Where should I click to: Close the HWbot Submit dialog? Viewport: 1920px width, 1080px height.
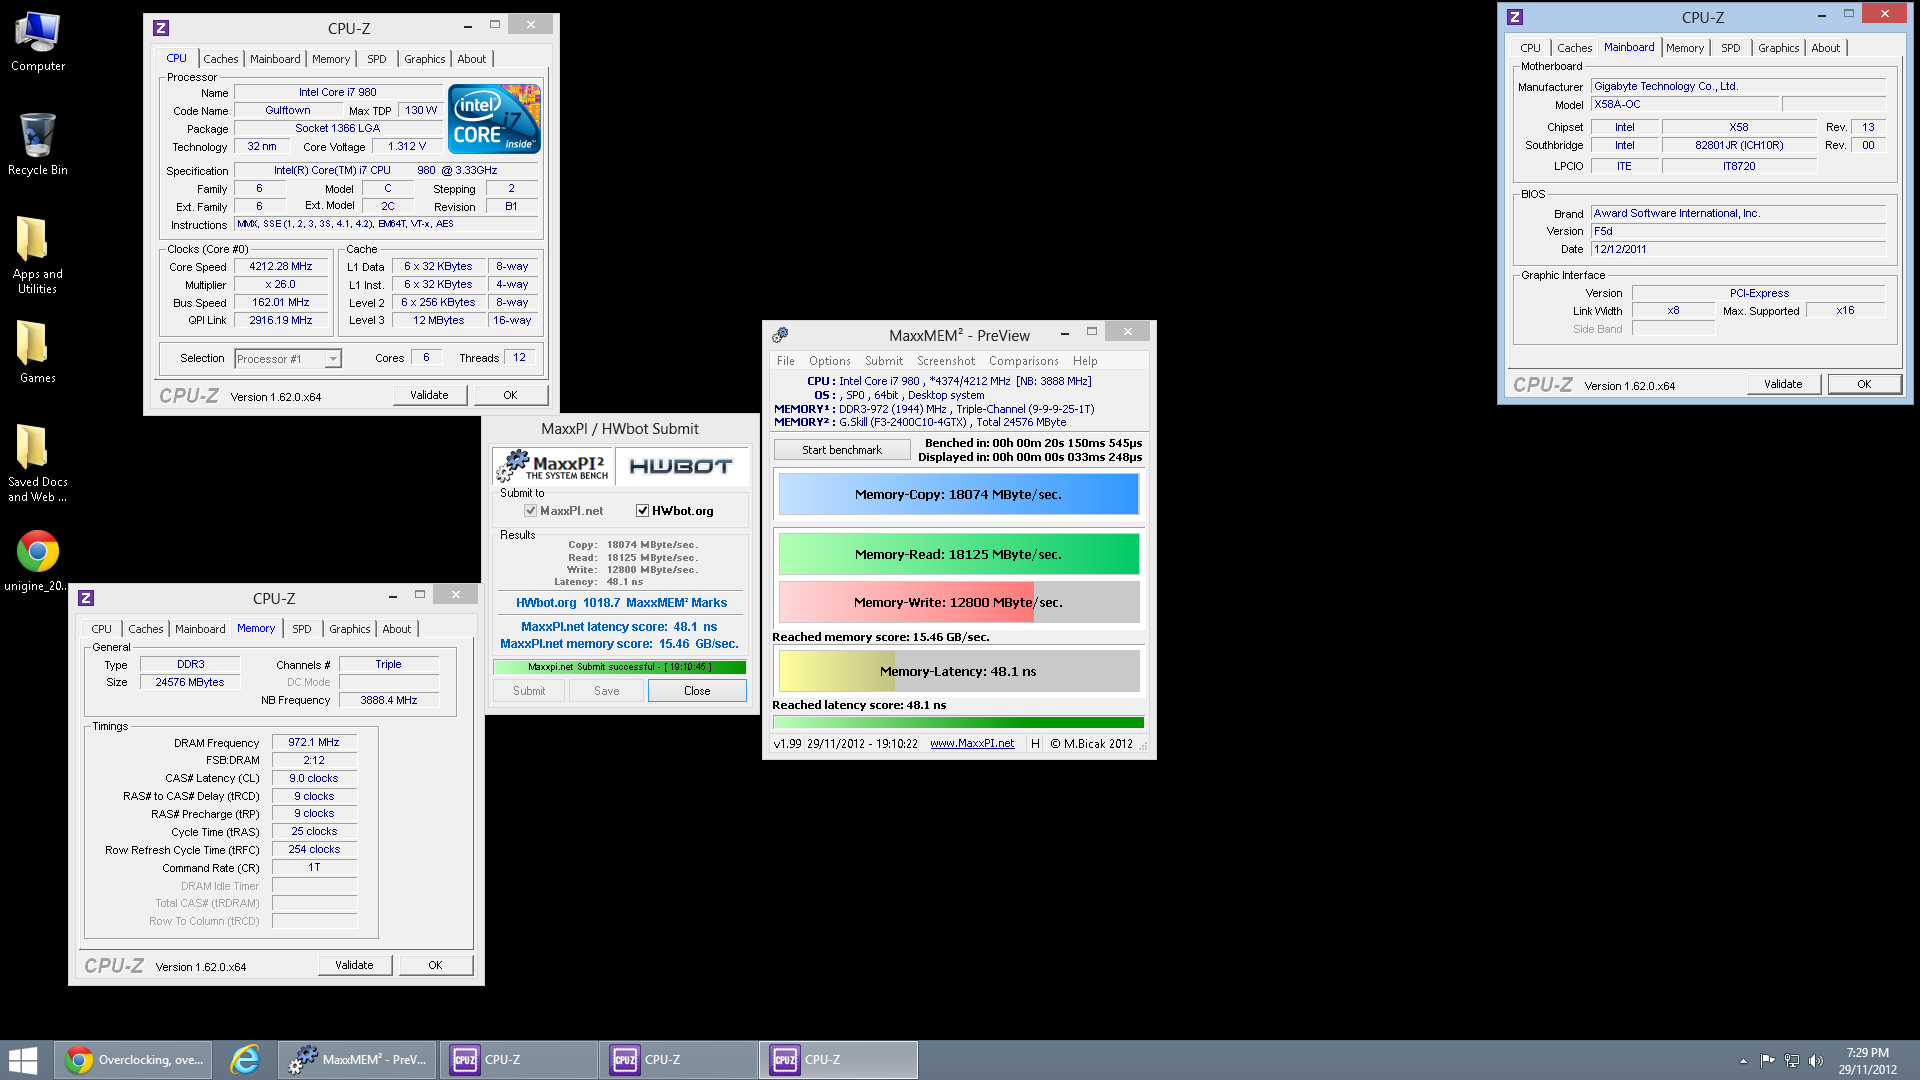point(697,691)
